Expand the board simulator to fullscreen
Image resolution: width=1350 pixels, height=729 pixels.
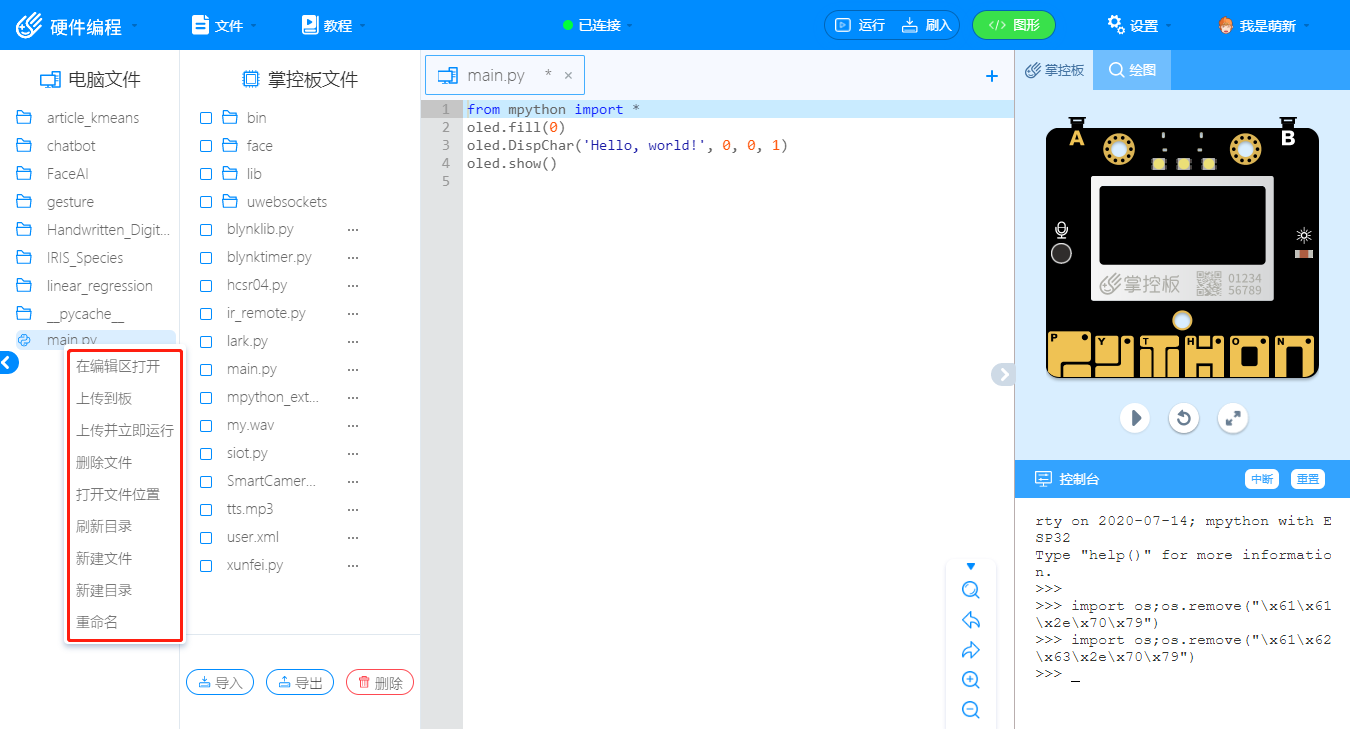click(1234, 417)
